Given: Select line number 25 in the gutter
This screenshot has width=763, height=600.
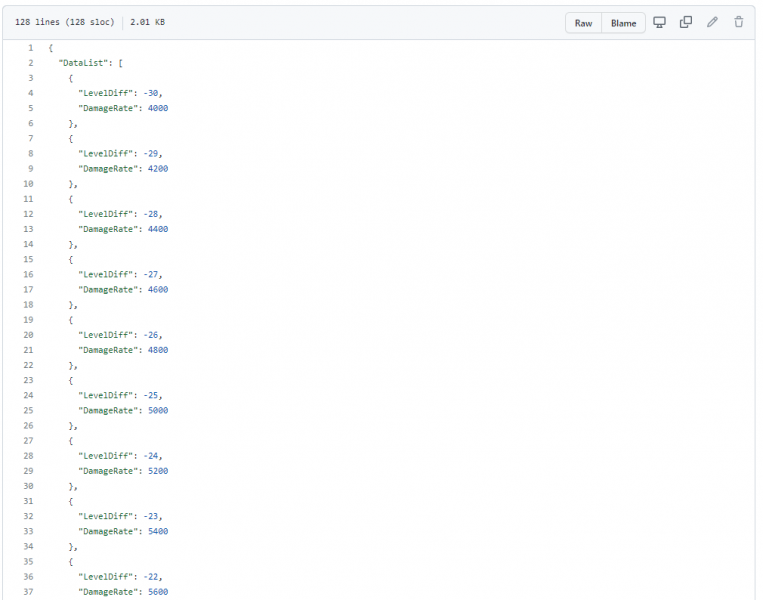Looking at the screenshot, I should coord(28,411).
